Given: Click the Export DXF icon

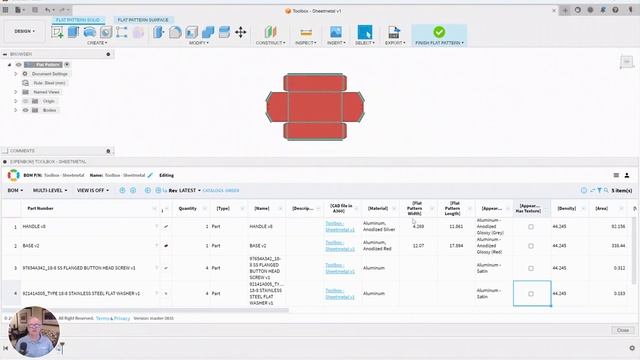Looking at the screenshot, I should [x=394, y=32].
